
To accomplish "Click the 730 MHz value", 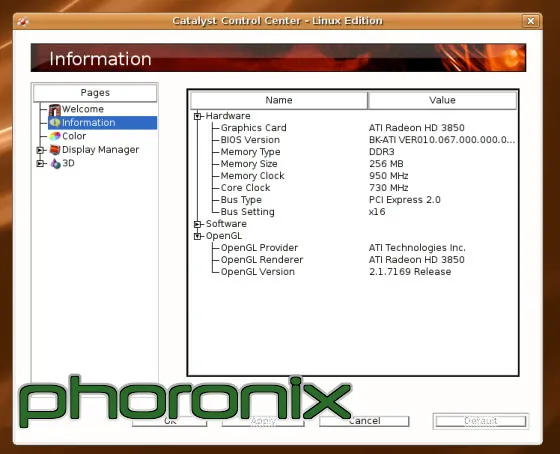I will click(389, 188).
